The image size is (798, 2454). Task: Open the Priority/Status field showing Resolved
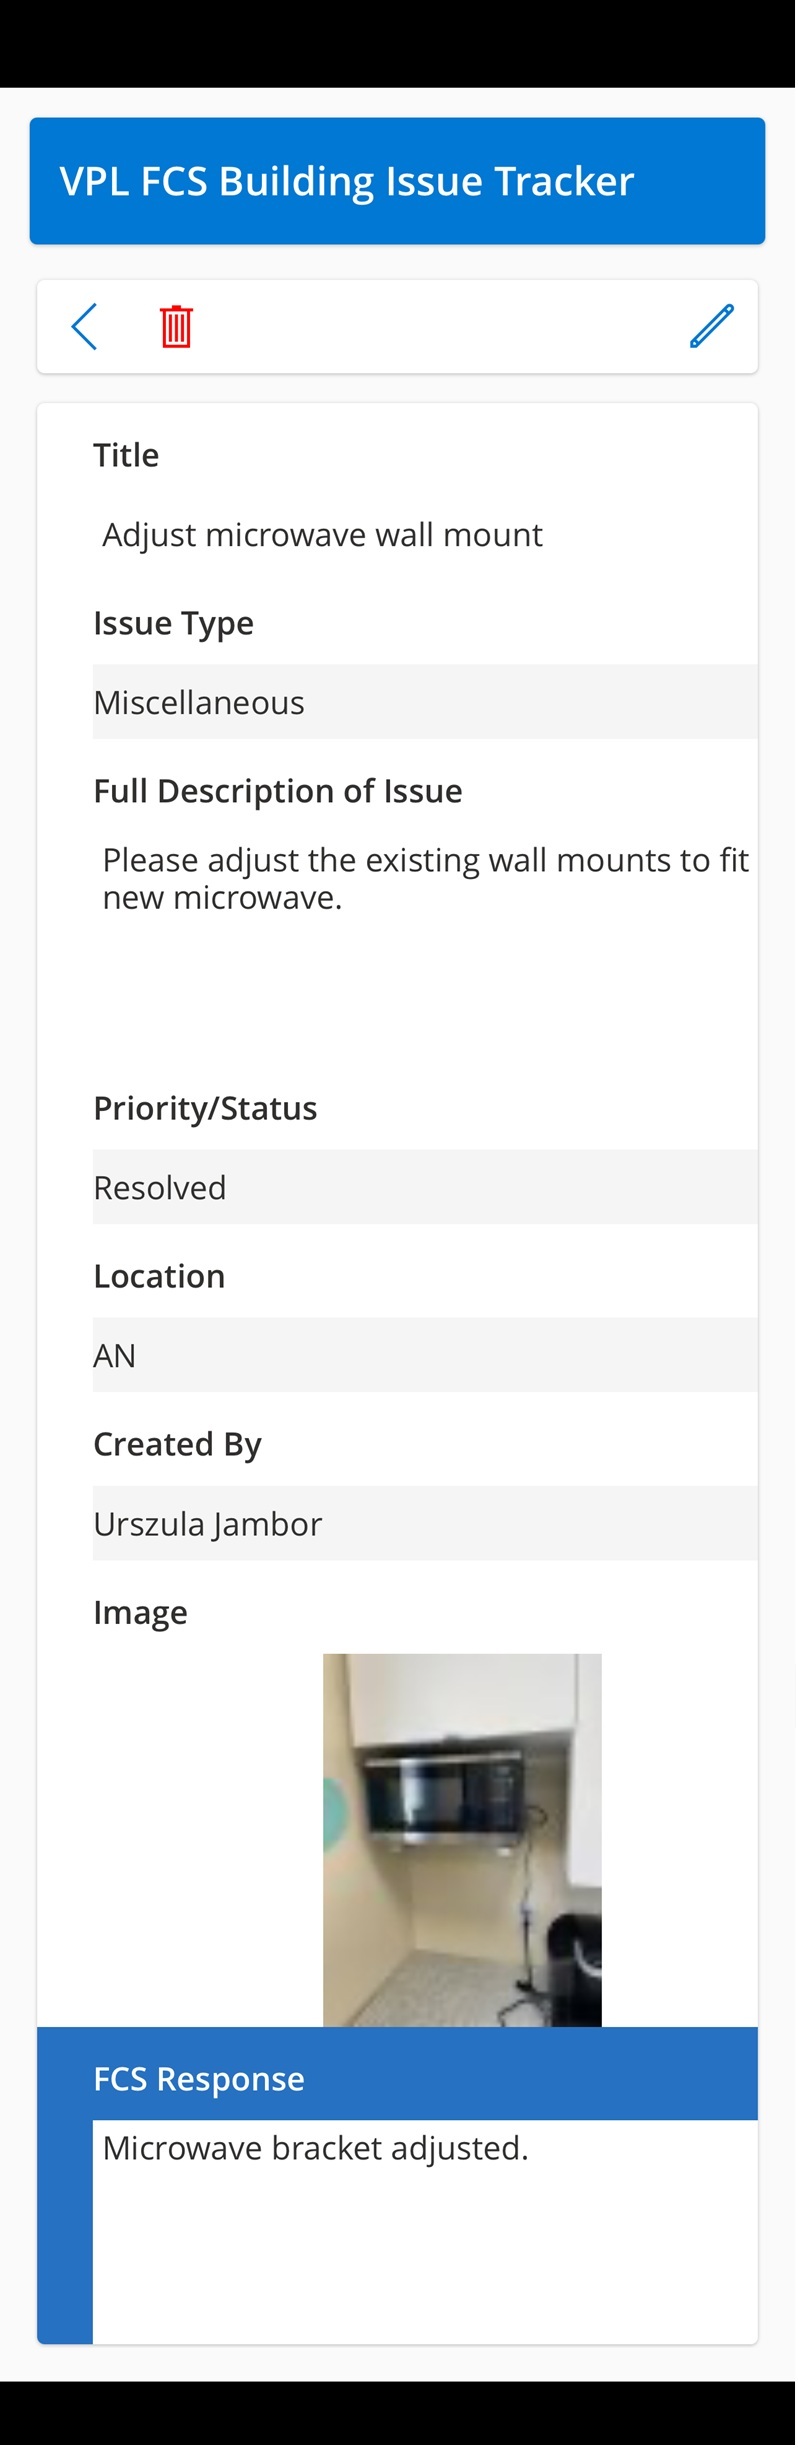tap(424, 1188)
